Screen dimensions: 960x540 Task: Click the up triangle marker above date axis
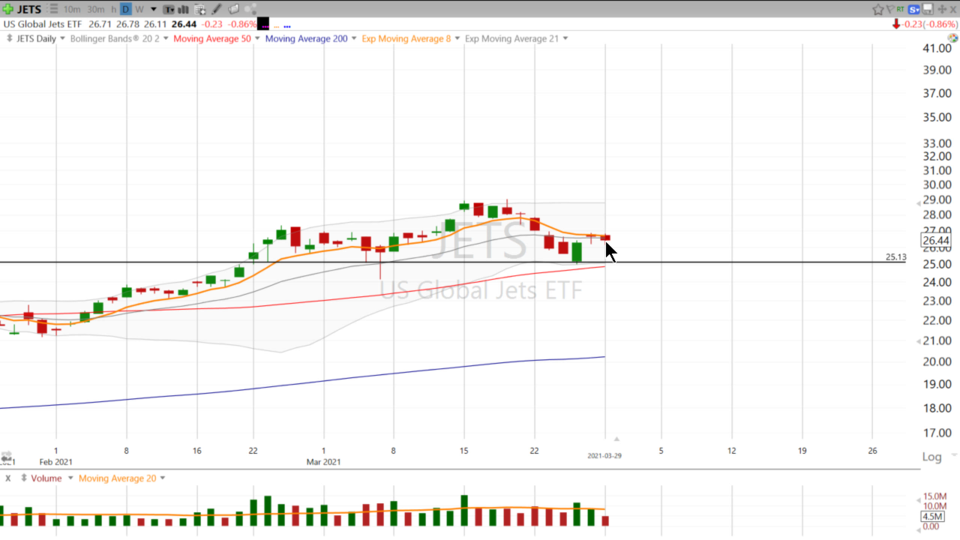617,439
